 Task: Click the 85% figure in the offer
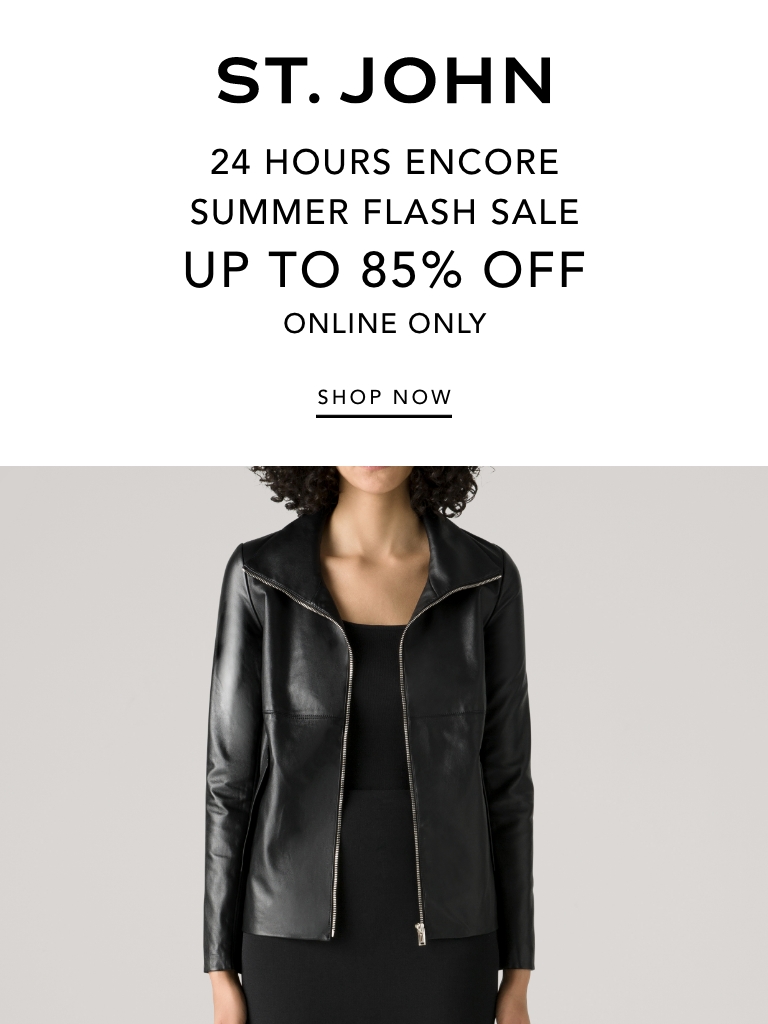(x=411, y=269)
